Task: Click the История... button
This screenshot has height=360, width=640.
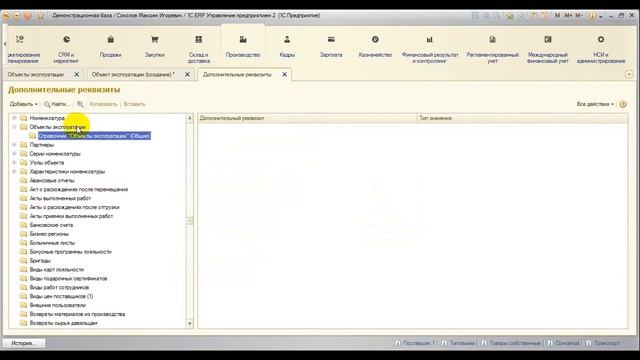Action: (x=24, y=343)
